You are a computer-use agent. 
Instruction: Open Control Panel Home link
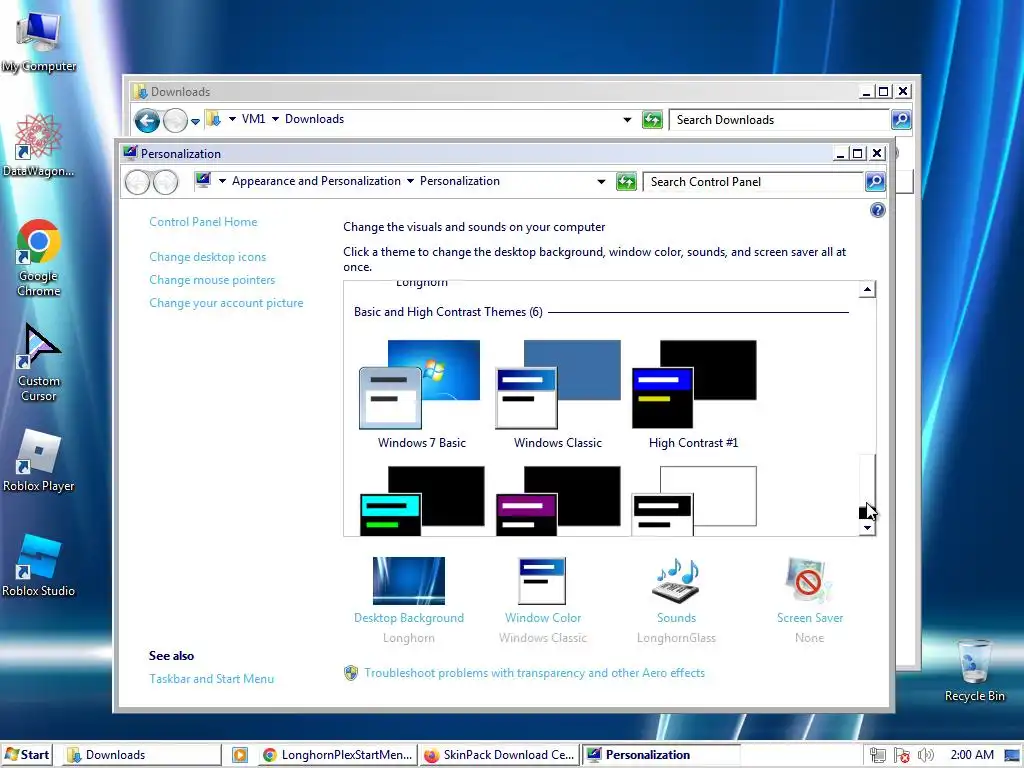coord(203,222)
